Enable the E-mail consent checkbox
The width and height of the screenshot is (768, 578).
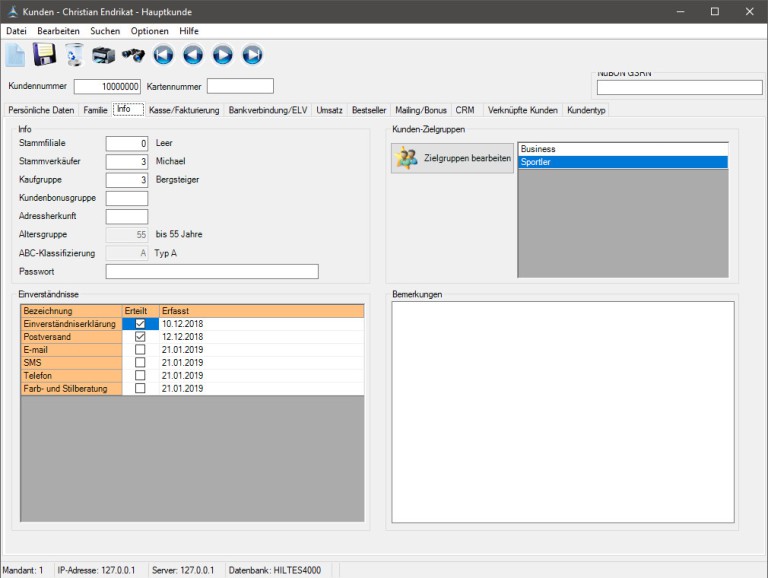(x=140, y=350)
